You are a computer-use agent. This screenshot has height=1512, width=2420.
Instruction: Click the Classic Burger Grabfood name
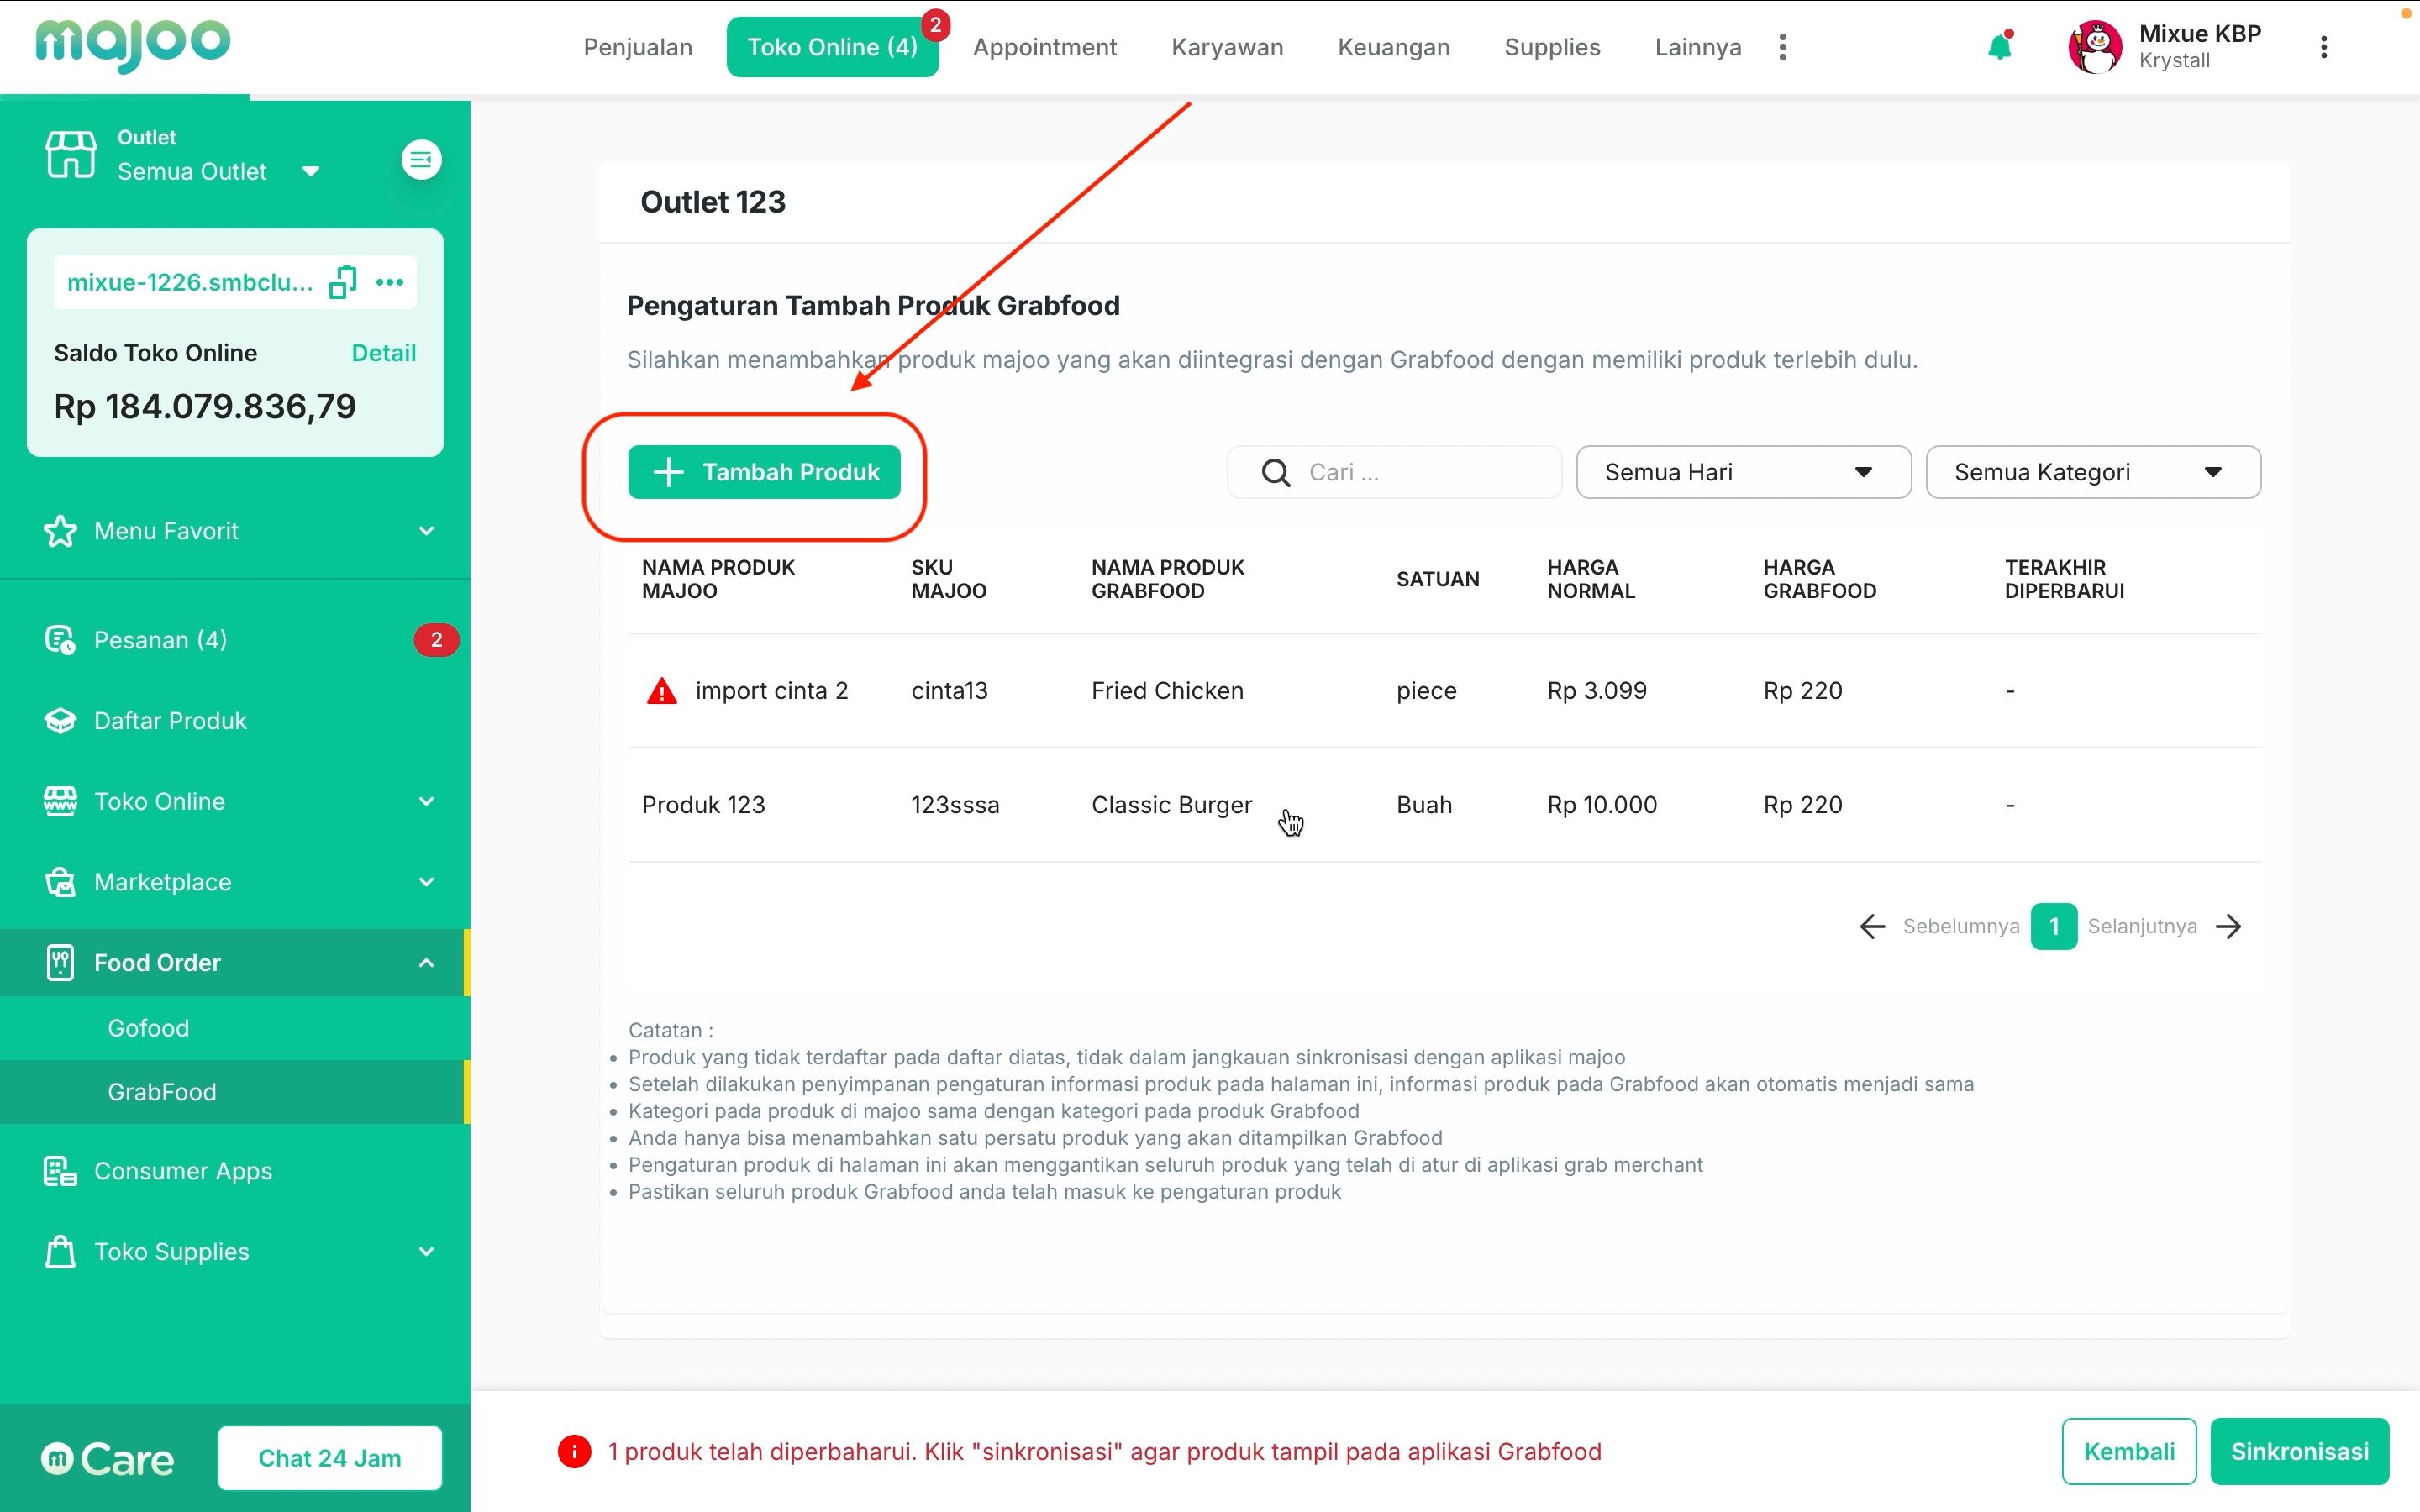pyautogui.click(x=1171, y=805)
